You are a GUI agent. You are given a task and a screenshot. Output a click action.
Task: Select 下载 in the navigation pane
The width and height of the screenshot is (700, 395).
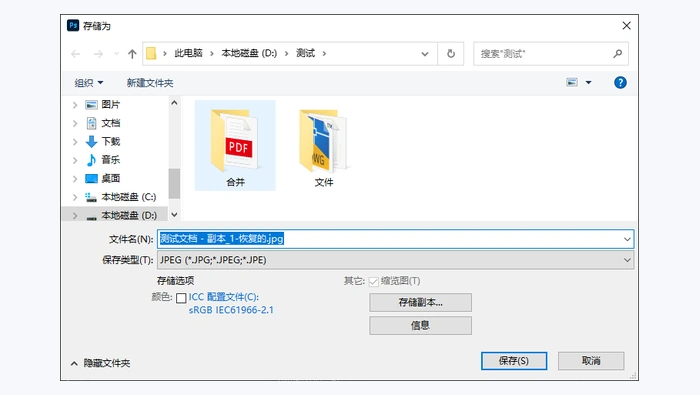click(x=111, y=141)
